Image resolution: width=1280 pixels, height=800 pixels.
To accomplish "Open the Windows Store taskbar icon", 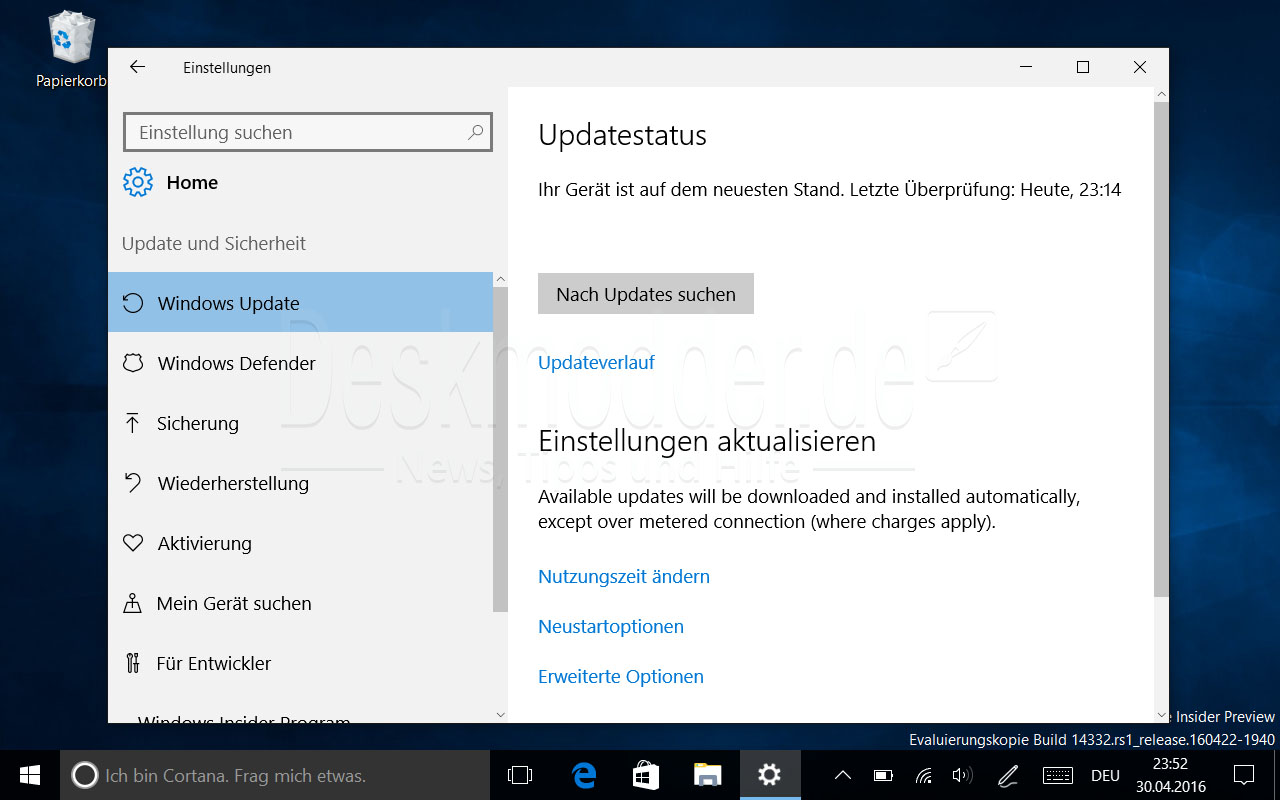I will (x=646, y=775).
